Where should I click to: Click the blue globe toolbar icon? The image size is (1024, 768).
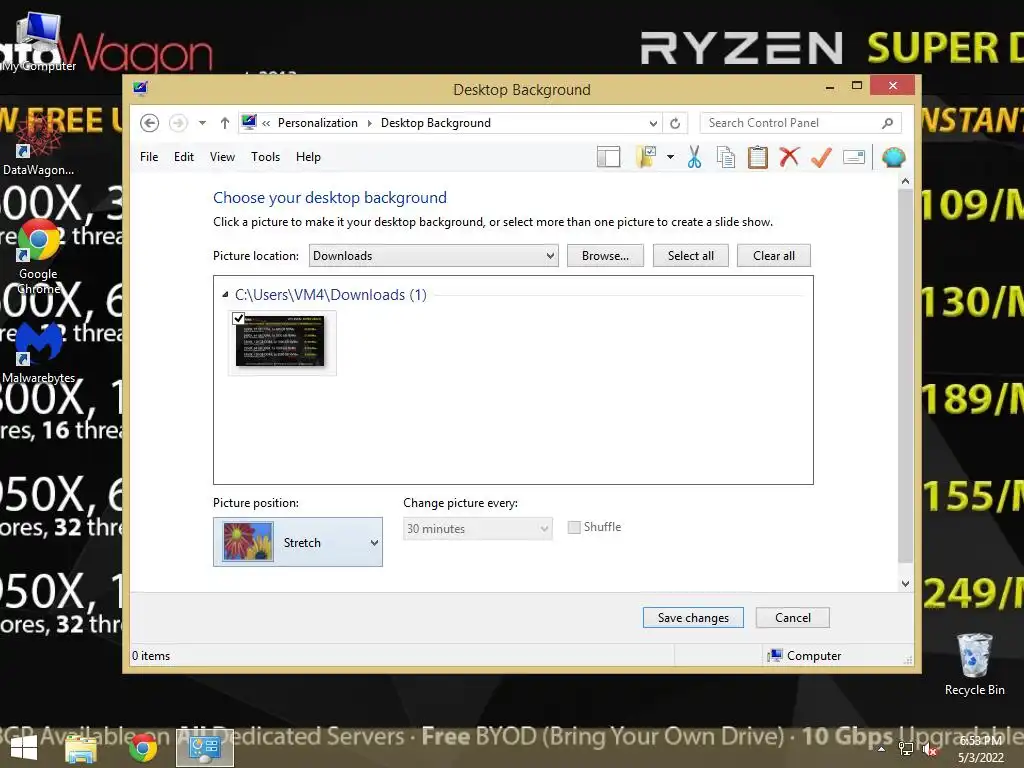pos(893,157)
